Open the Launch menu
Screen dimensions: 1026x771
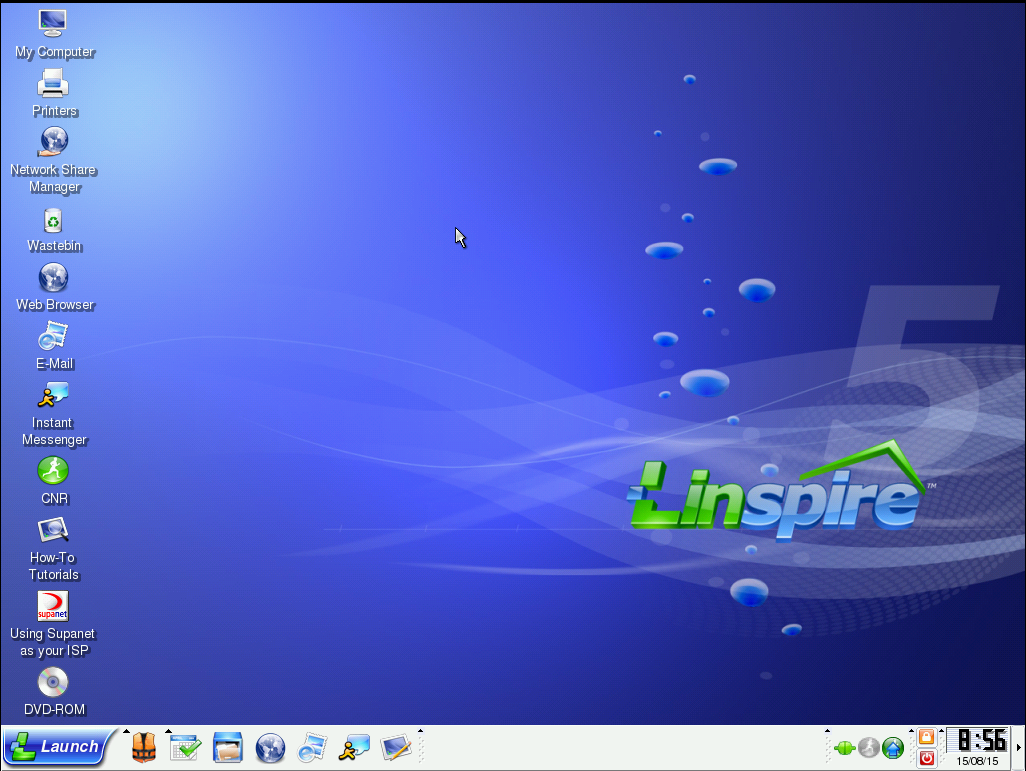[55, 747]
